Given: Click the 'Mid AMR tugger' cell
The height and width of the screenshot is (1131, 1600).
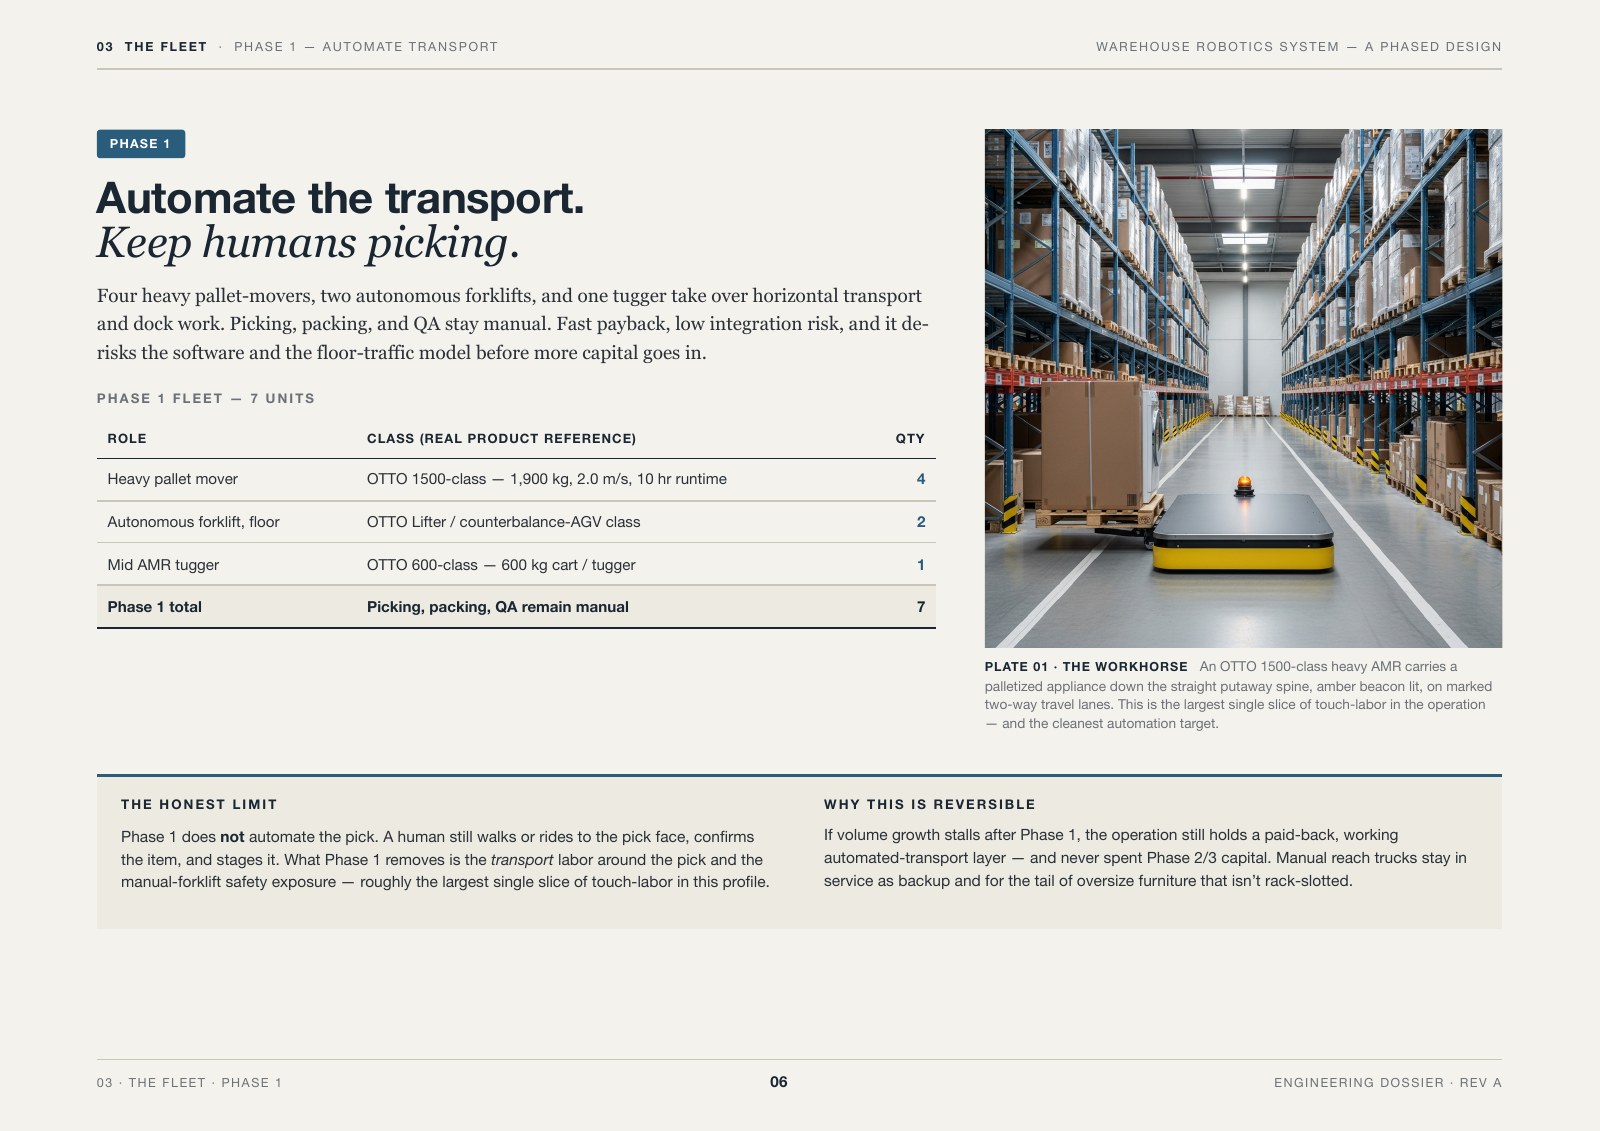Looking at the screenshot, I should [163, 565].
